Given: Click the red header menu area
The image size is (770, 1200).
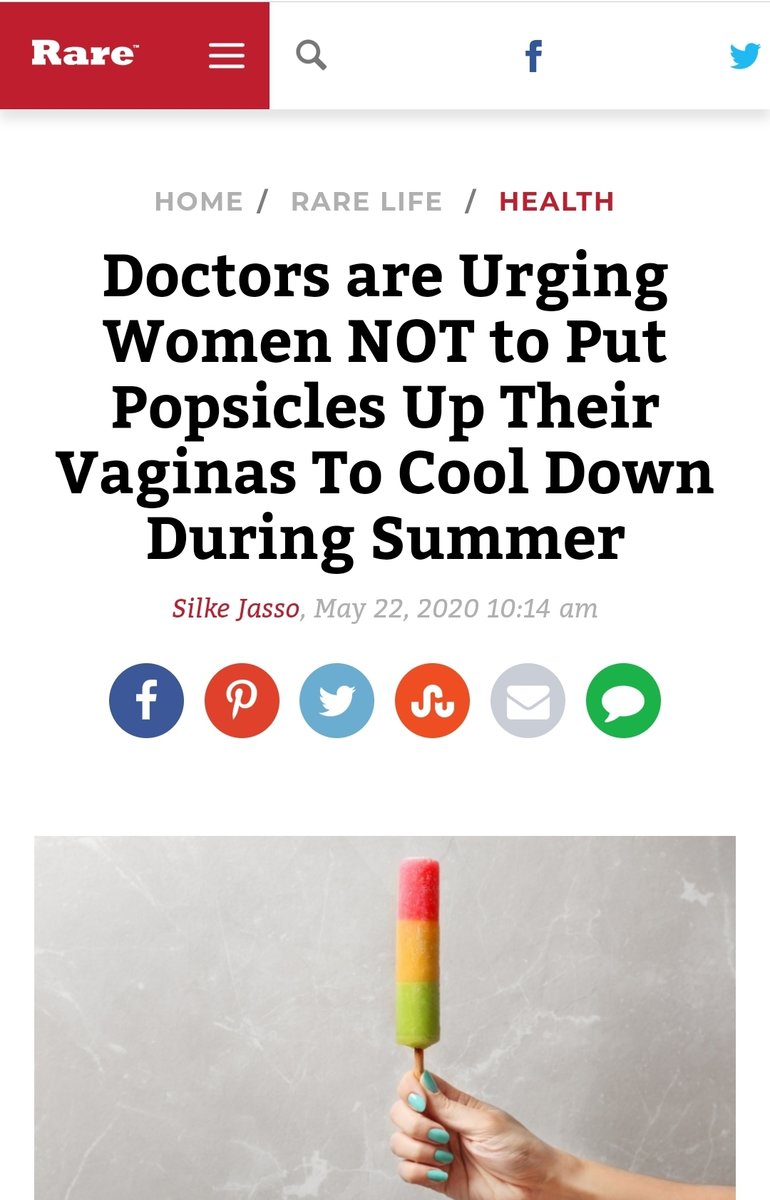Looking at the screenshot, I should pos(135,55).
